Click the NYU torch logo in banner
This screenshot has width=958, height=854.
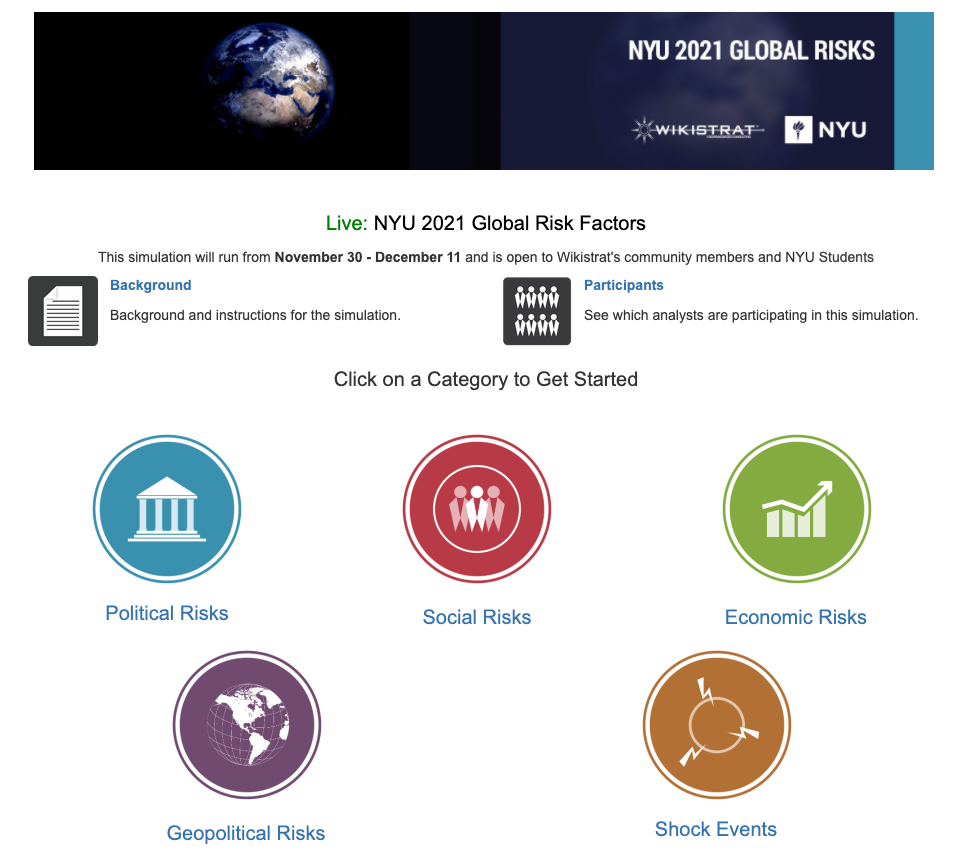click(x=825, y=130)
